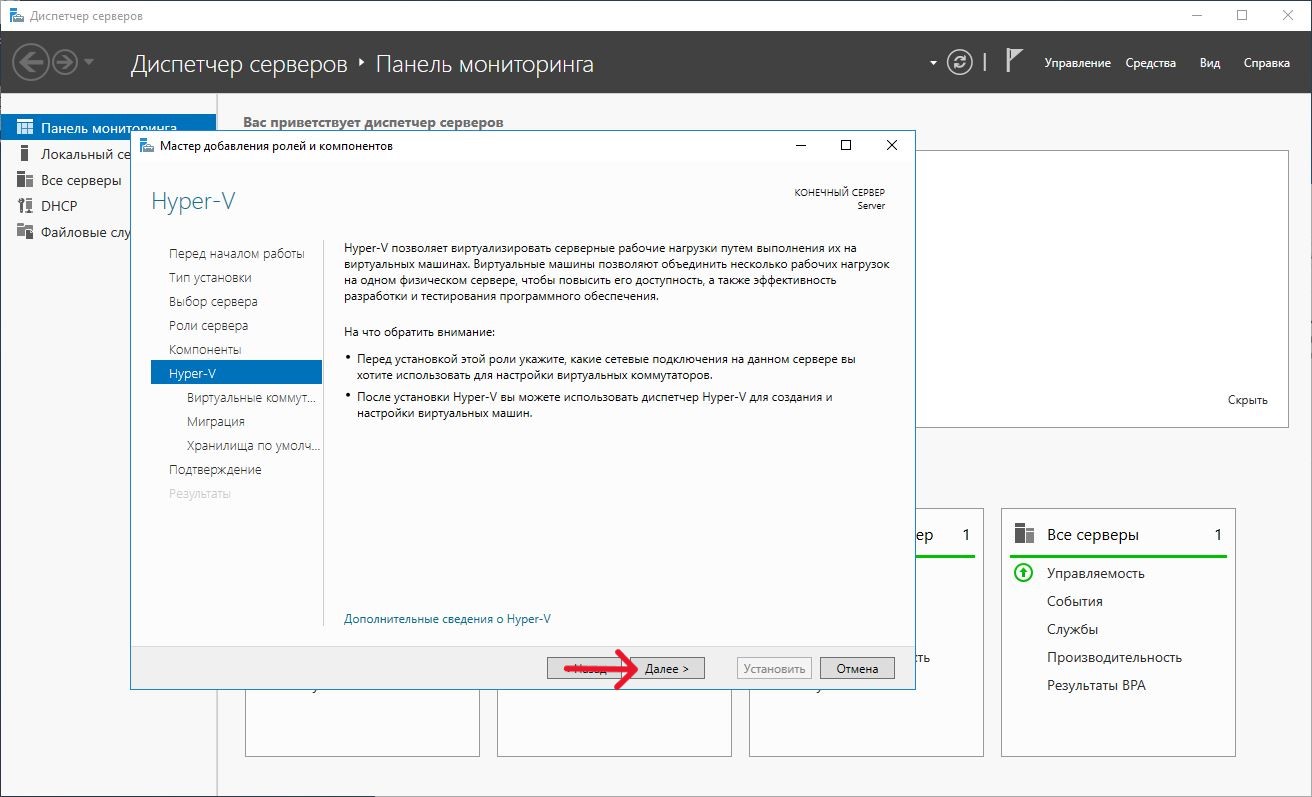The width and height of the screenshot is (1312, 797).
Task: Open the notifications flag icon
Action: [1014, 62]
